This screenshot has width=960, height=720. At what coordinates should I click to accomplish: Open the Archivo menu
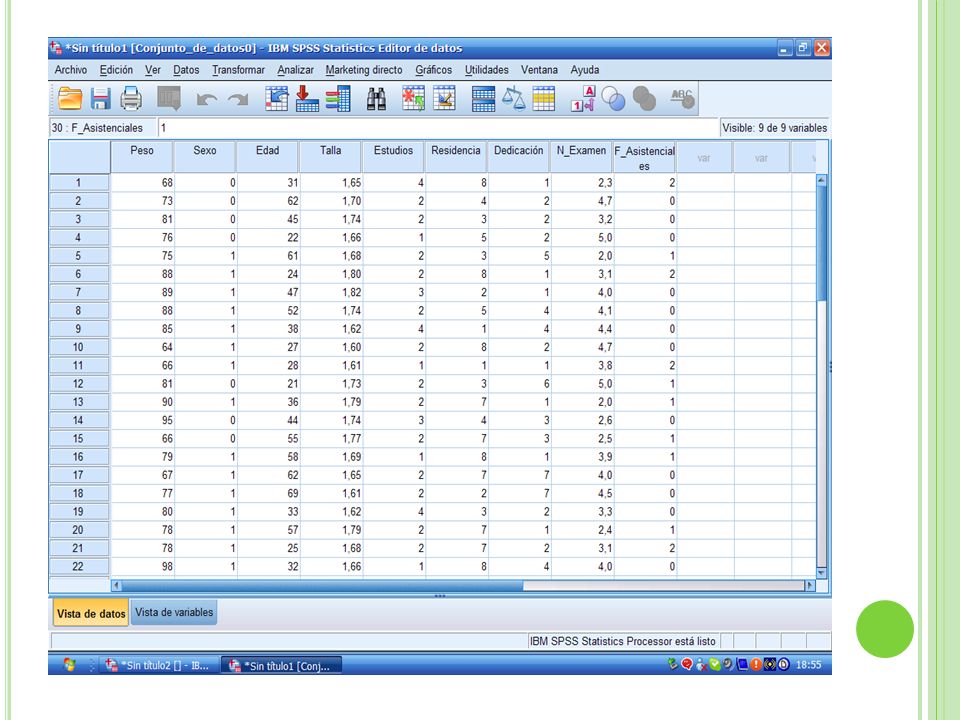70,70
